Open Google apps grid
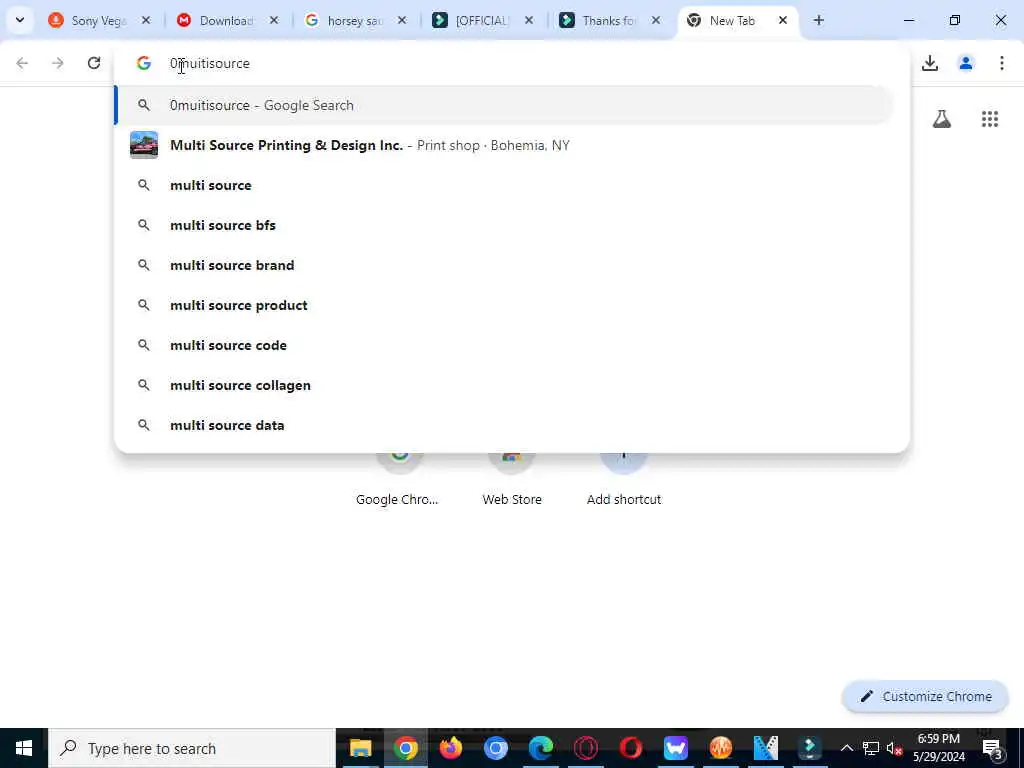This screenshot has width=1024, height=768. (990, 119)
